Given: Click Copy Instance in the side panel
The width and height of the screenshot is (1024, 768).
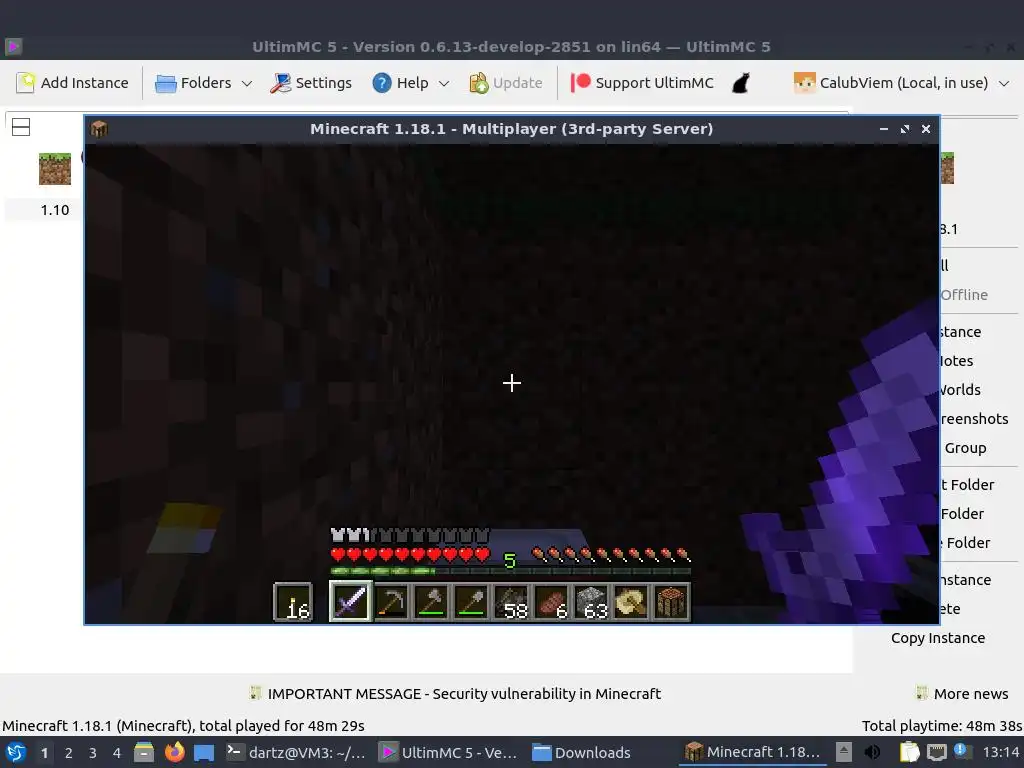Looking at the screenshot, I should 938,638.
